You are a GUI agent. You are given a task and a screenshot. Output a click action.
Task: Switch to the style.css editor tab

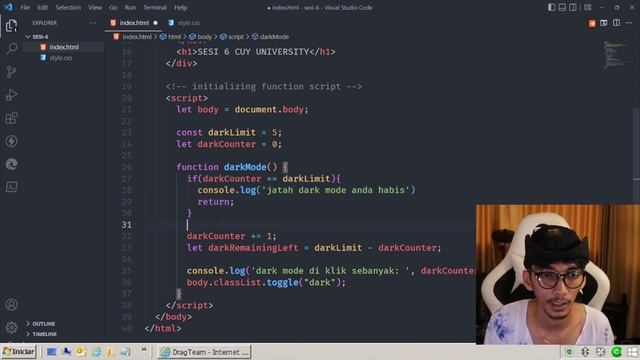(184, 23)
